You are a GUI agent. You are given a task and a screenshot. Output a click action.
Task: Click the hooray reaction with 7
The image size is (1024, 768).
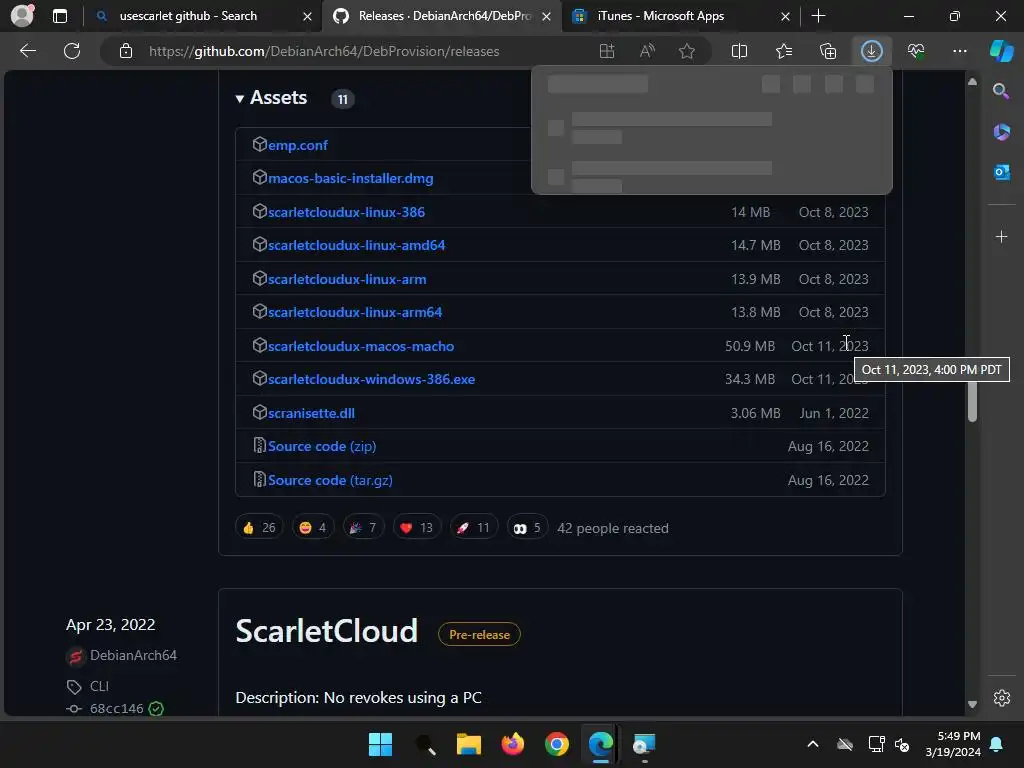point(363,528)
